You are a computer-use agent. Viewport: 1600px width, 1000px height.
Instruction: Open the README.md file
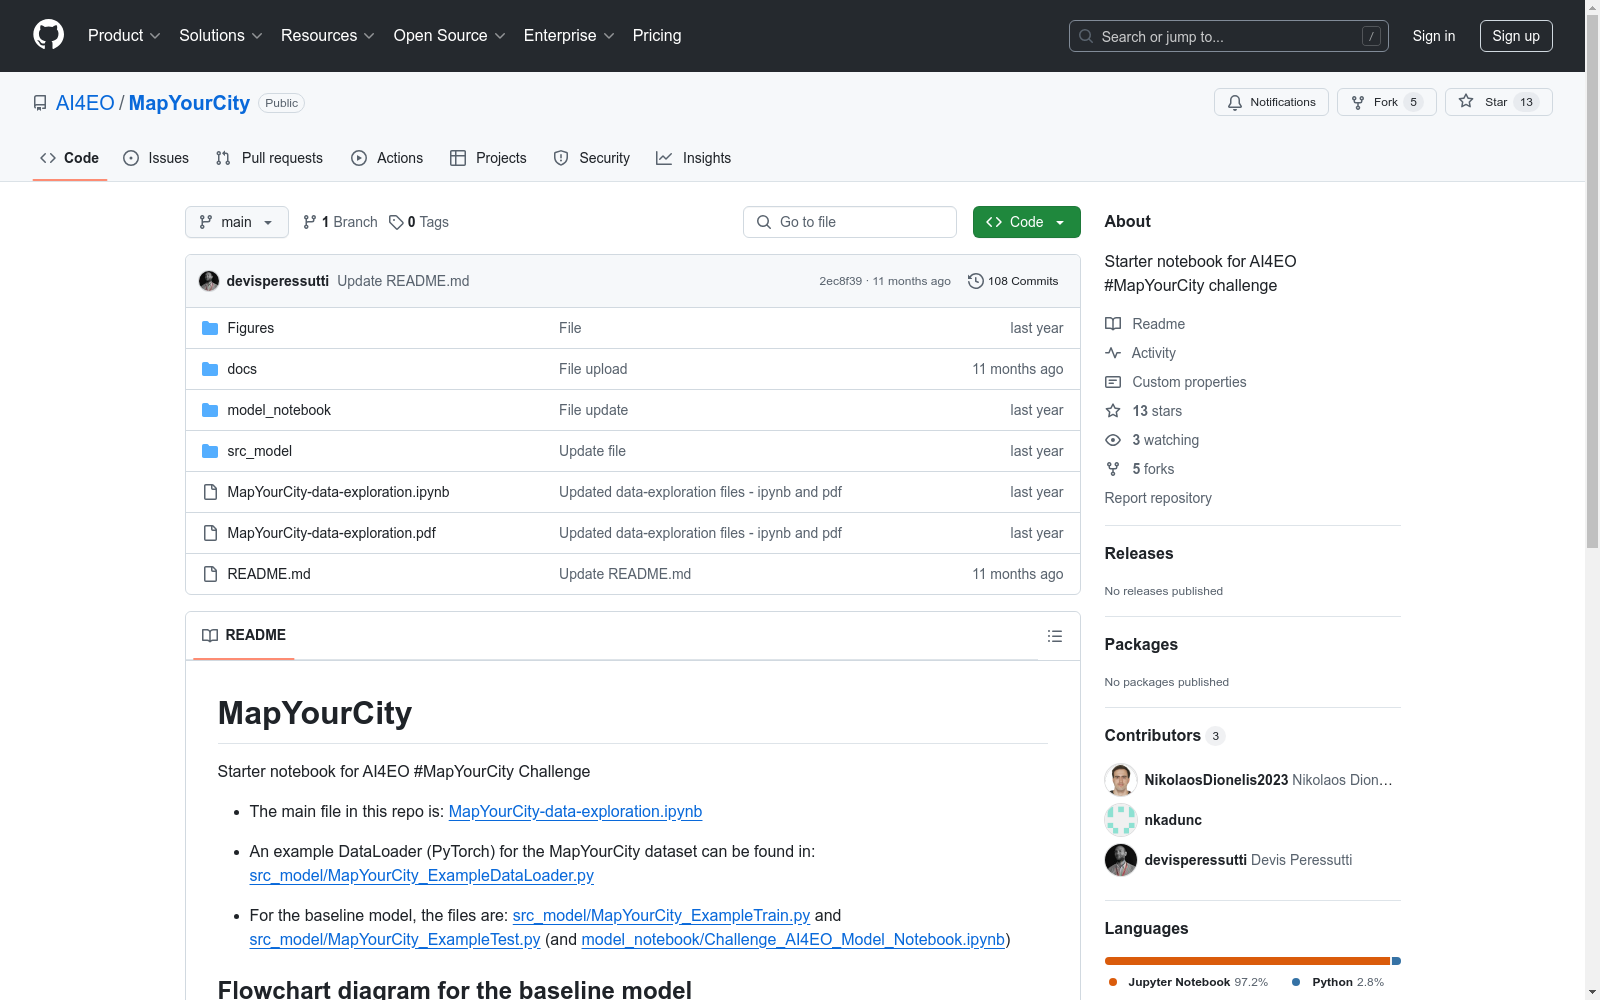pos(269,574)
